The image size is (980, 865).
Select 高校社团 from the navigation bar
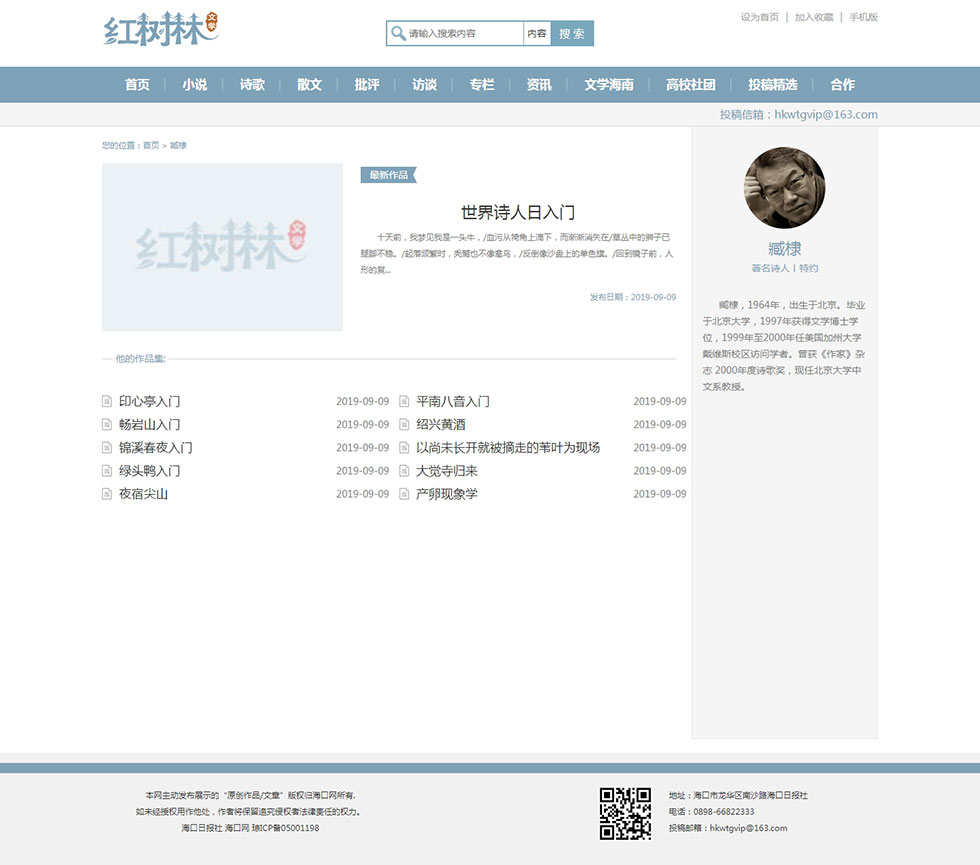click(x=691, y=85)
